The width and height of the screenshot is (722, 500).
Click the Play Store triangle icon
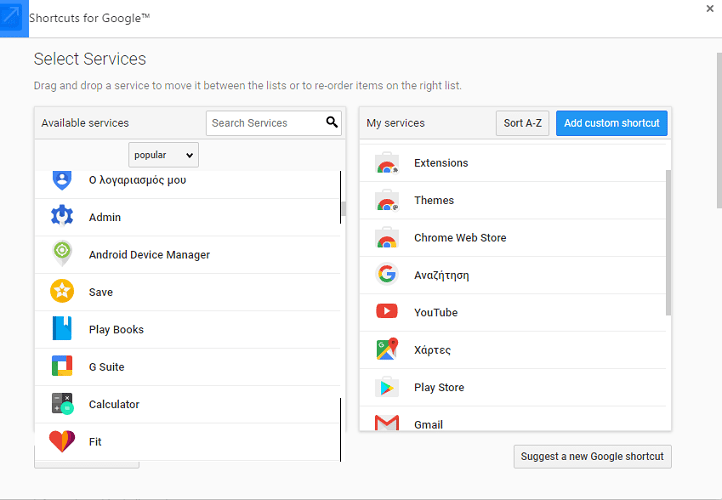pos(387,387)
